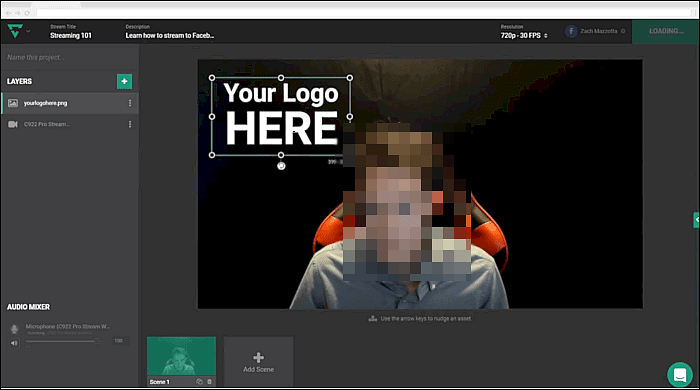The image size is (700, 390).
Task: Click the 'Use the arrow keys to nudge' hint
Action: [x=426, y=319]
